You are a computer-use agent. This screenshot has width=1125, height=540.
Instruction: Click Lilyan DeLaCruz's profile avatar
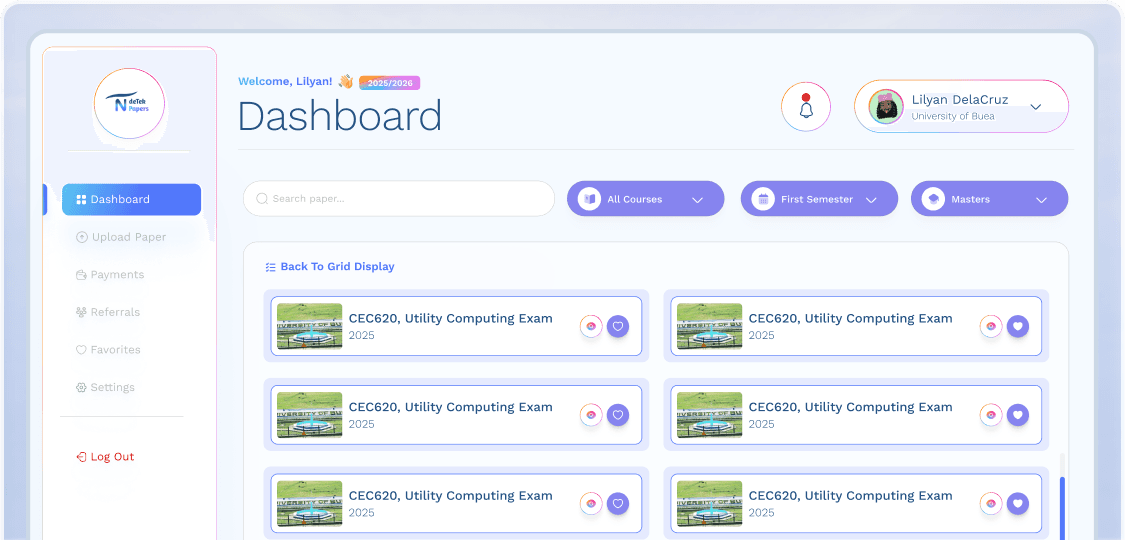pos(886,106)
